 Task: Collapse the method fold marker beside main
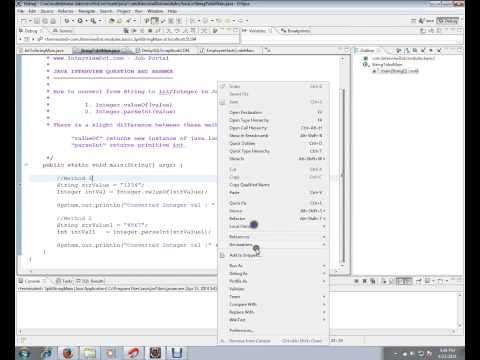click(26, 165)
